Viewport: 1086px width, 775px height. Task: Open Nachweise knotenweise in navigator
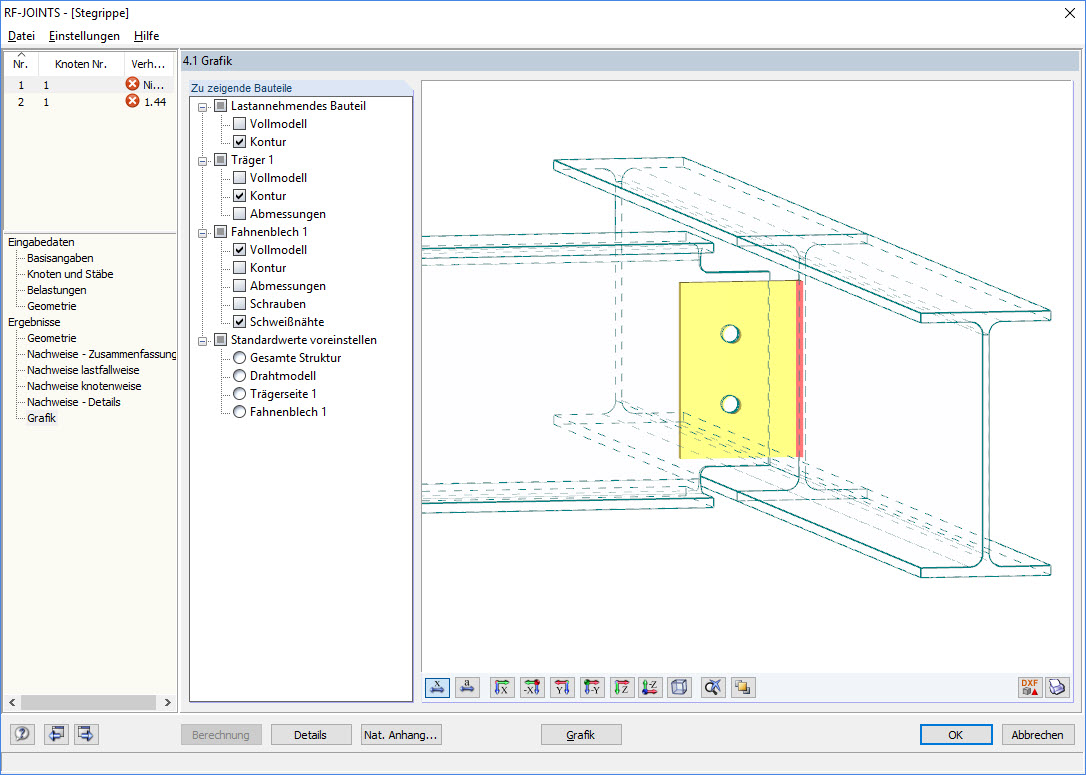84,386
